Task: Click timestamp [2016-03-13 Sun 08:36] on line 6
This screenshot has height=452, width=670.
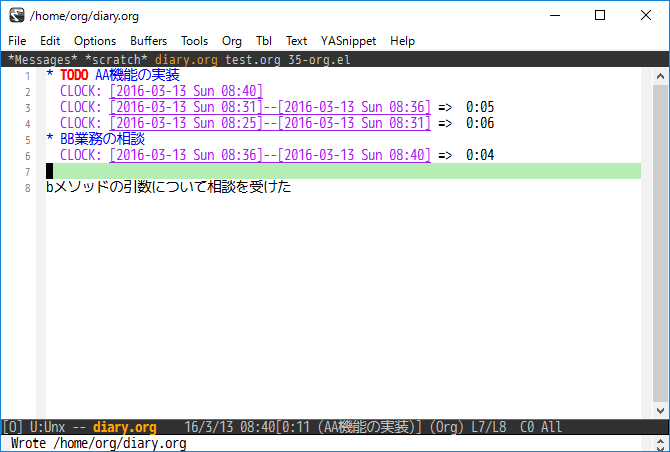Action: click(186, 155)
